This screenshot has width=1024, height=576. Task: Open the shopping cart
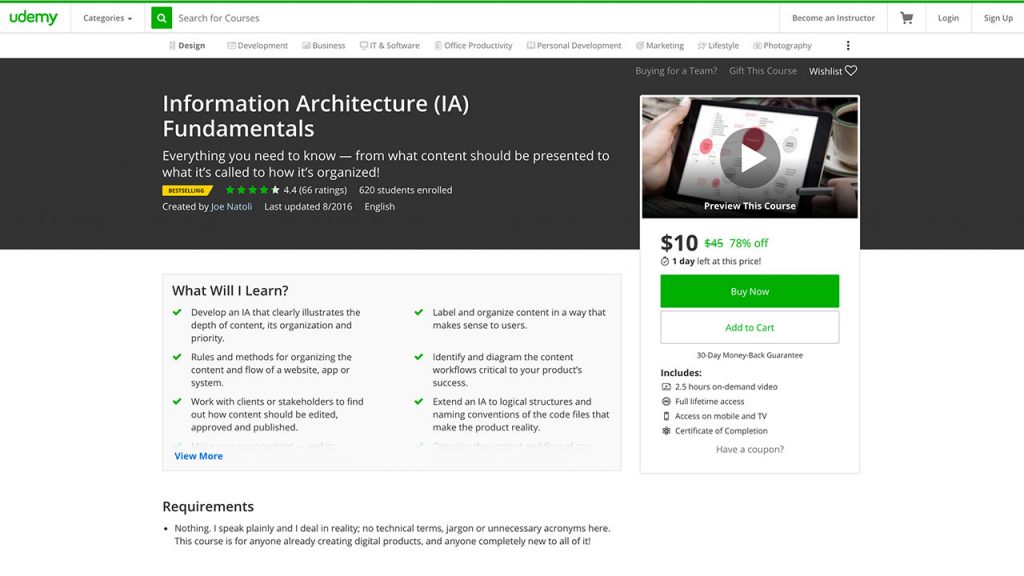pyautogui.click(x=905, y=17)
